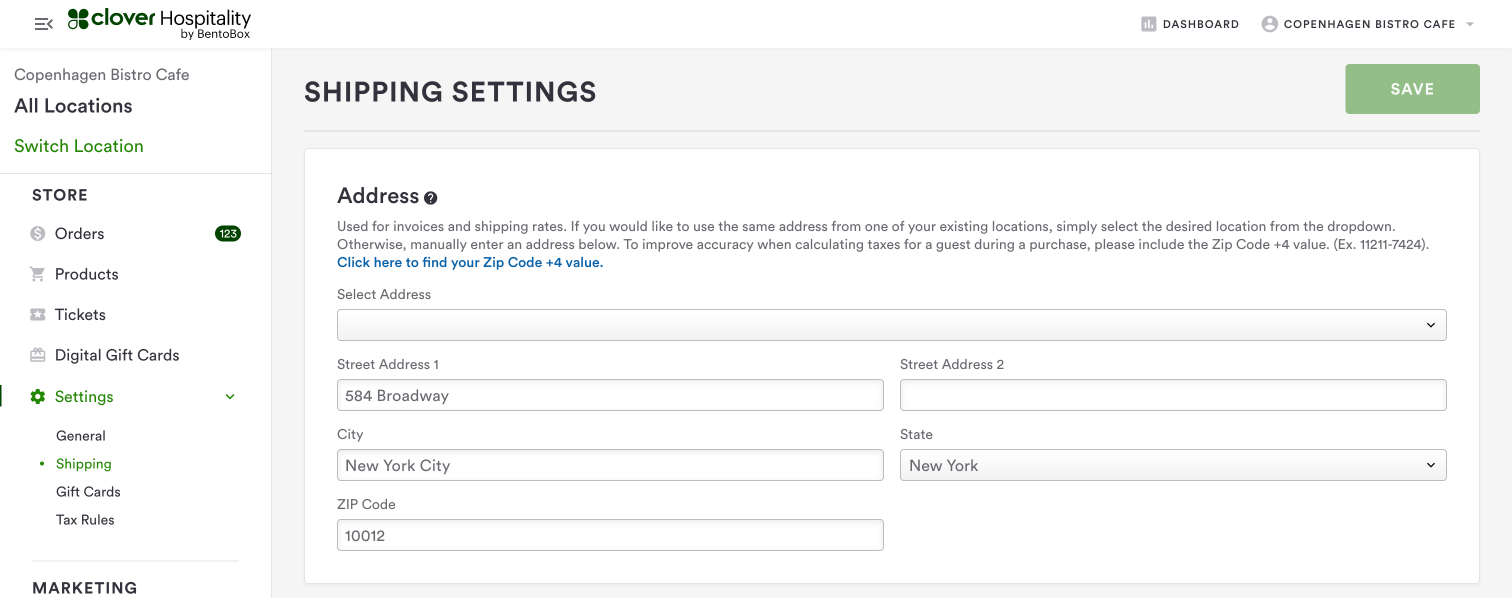Click the Products cart icon
Viewport: 1512px width, 598px height.
pos(38,274)
